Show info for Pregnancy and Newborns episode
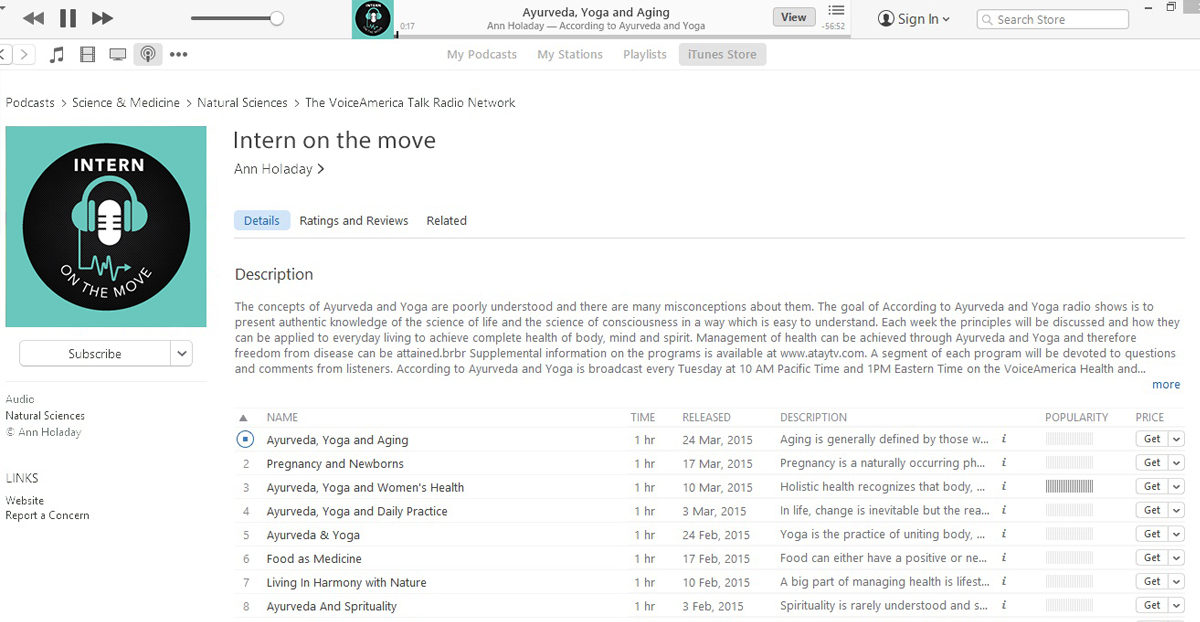Viewport: 1200px width, 622px height. [x=1003, y=462]
